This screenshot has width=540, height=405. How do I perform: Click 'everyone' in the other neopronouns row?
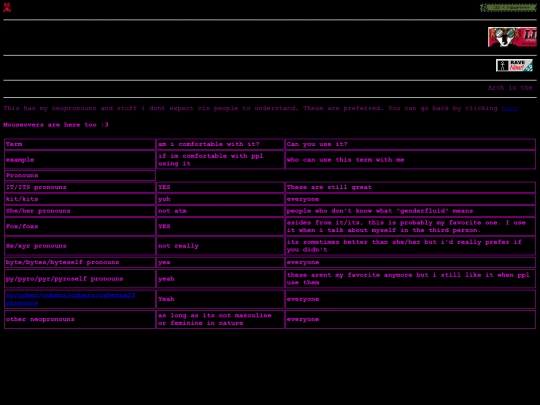click(411, 319)
